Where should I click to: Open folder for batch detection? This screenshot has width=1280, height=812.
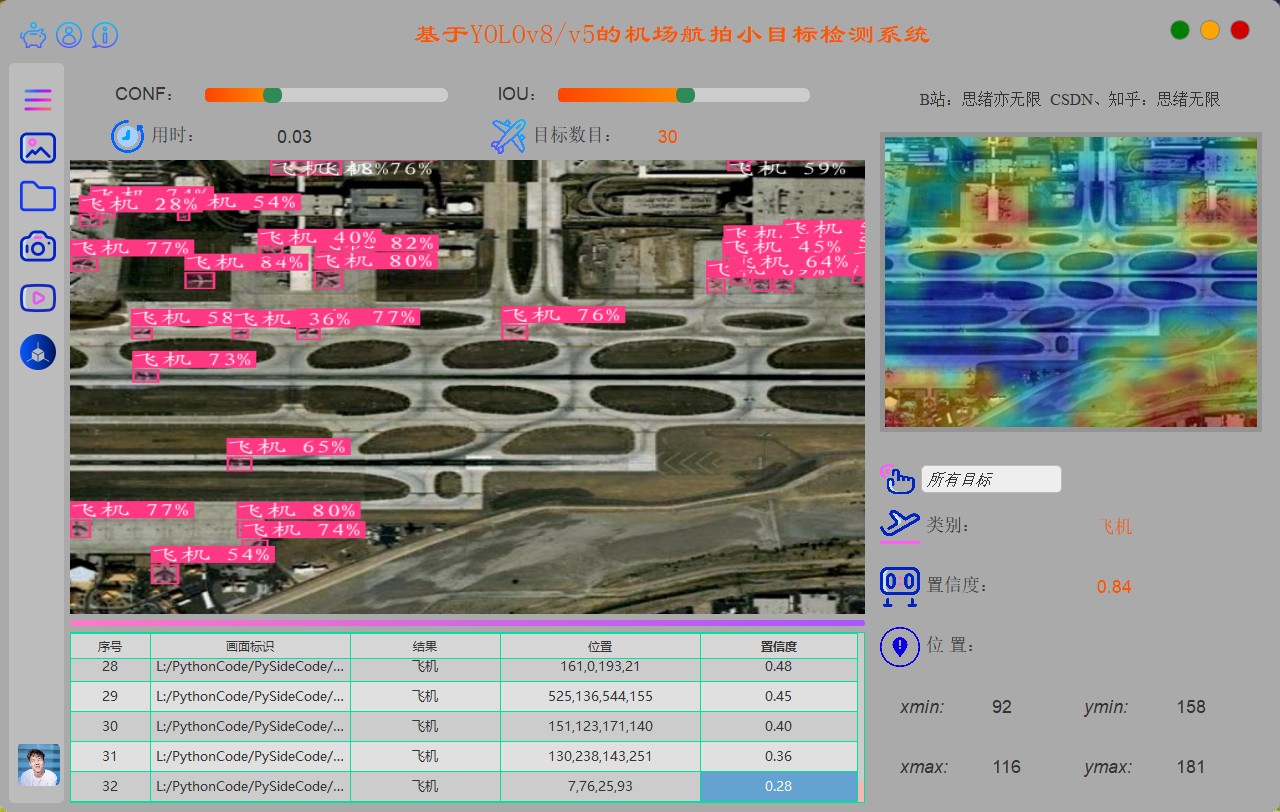tap(38, 196)
